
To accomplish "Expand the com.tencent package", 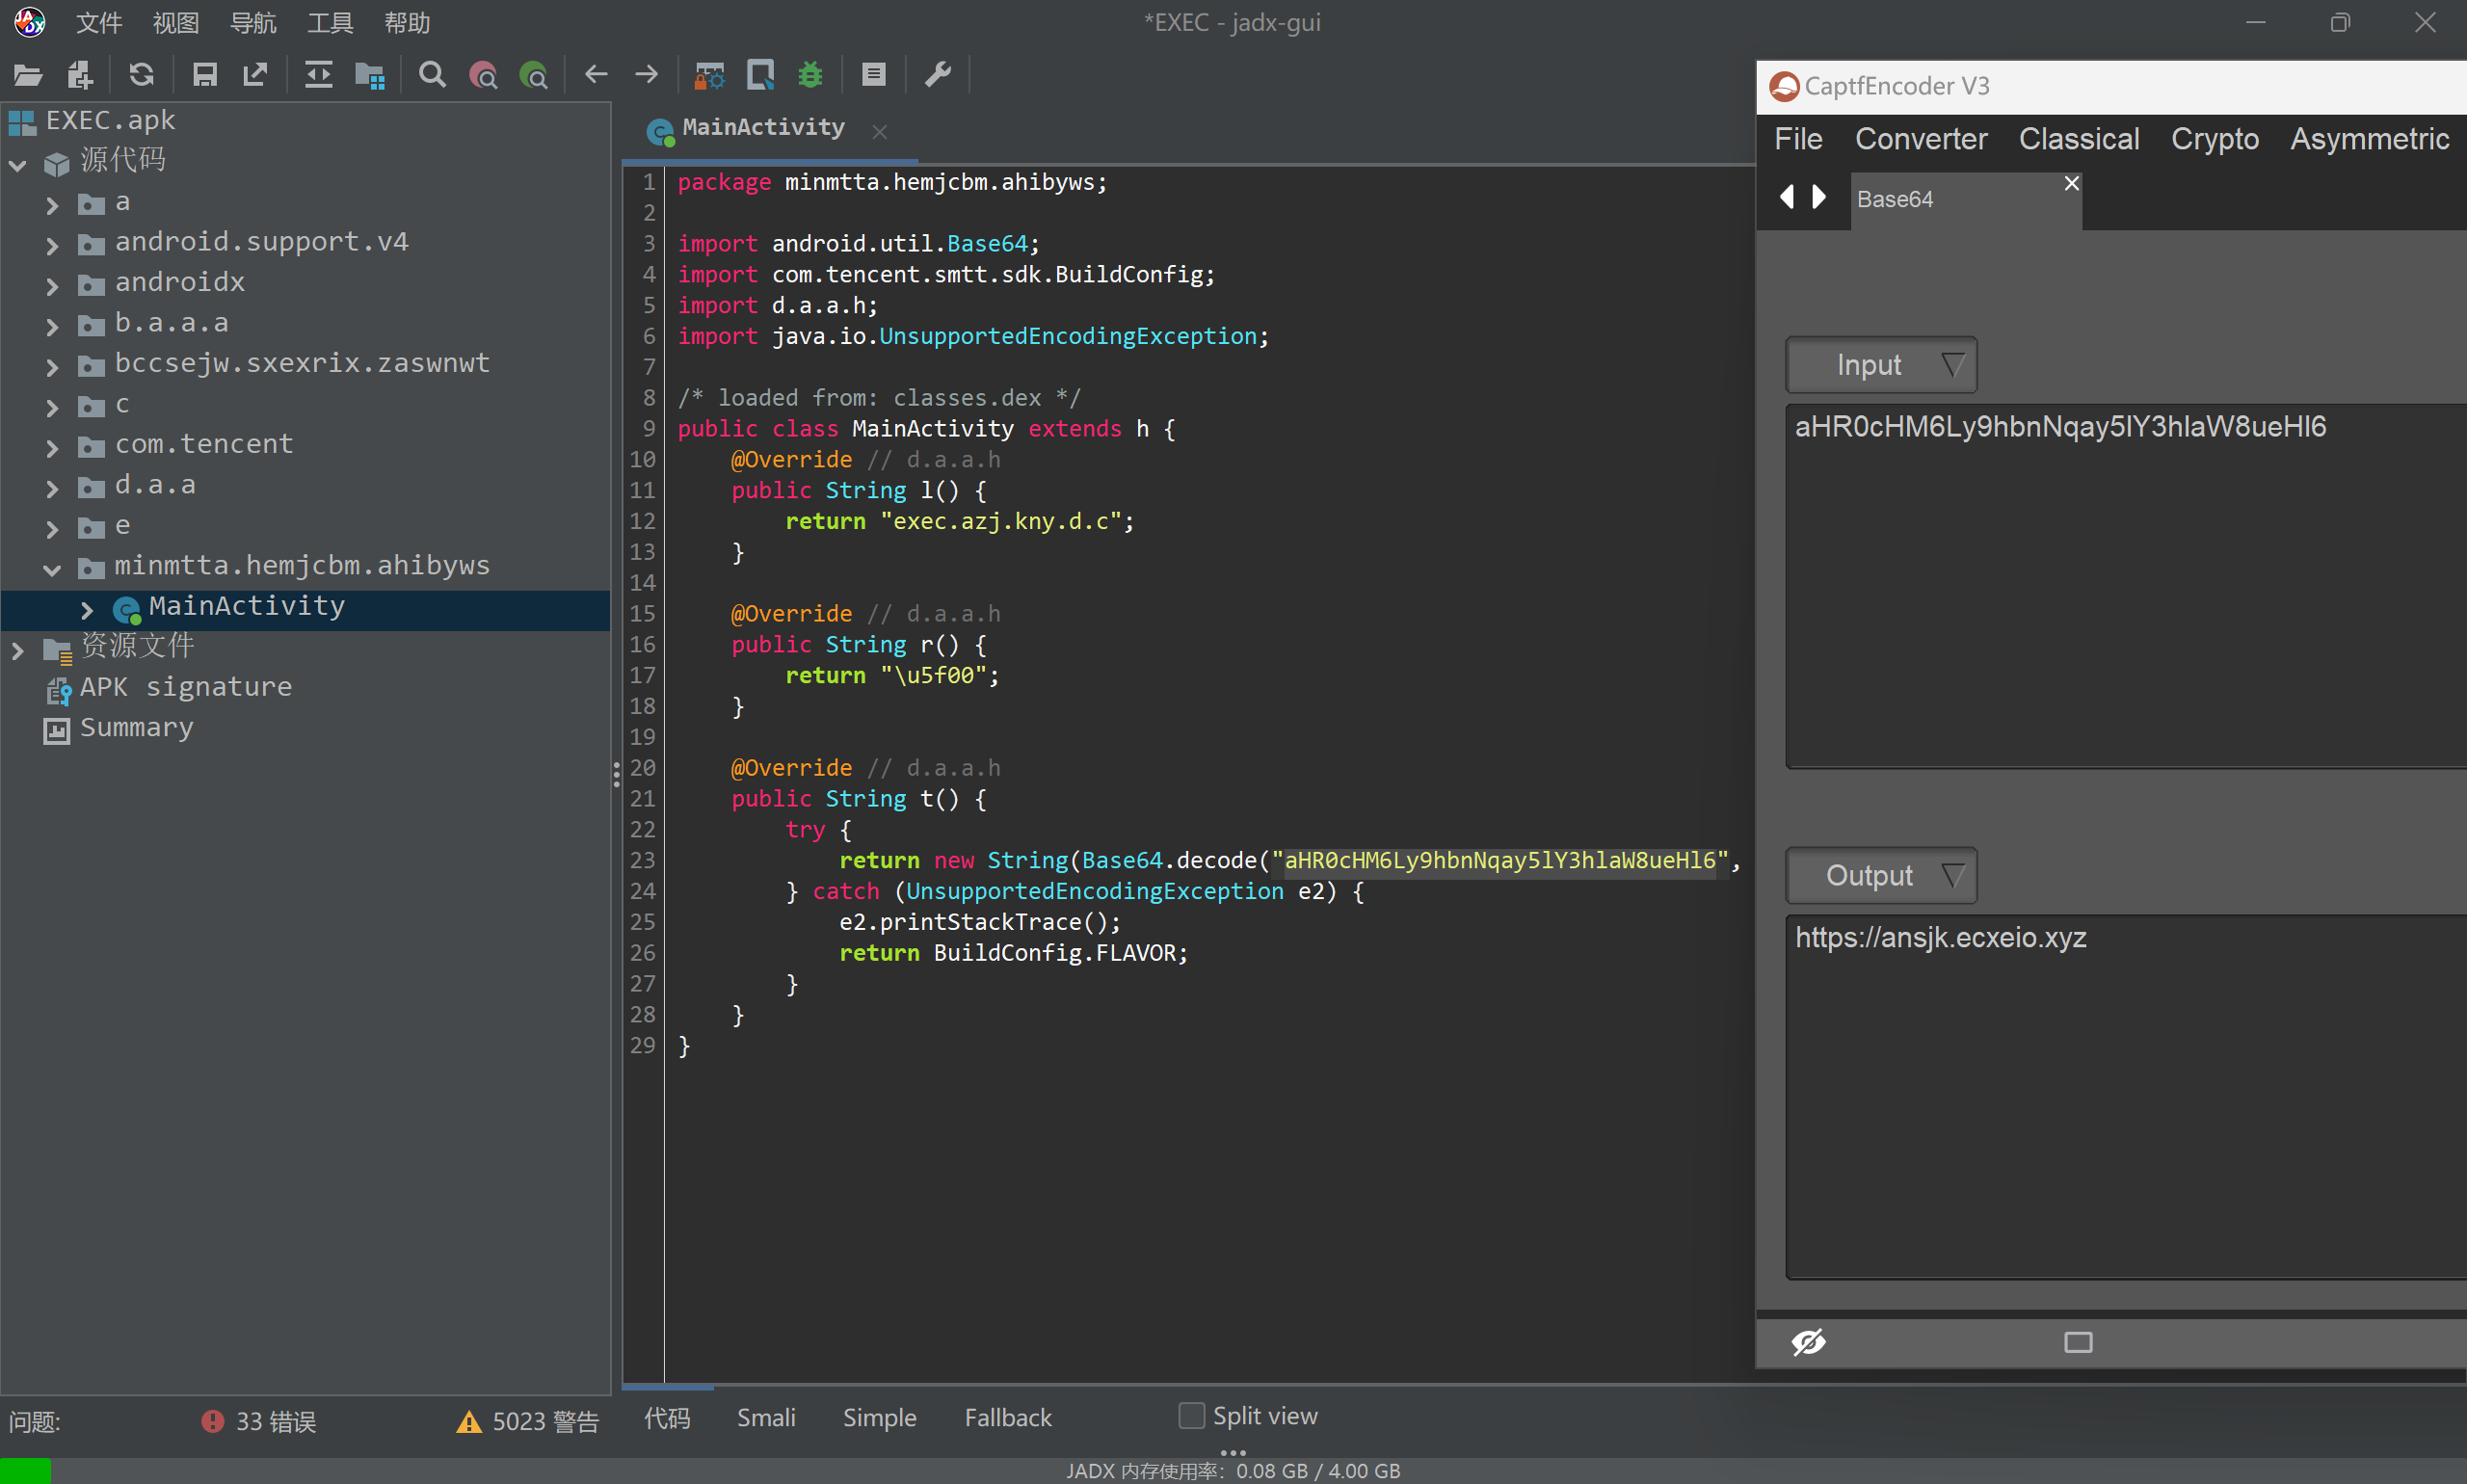I will [x=52, y=448].
